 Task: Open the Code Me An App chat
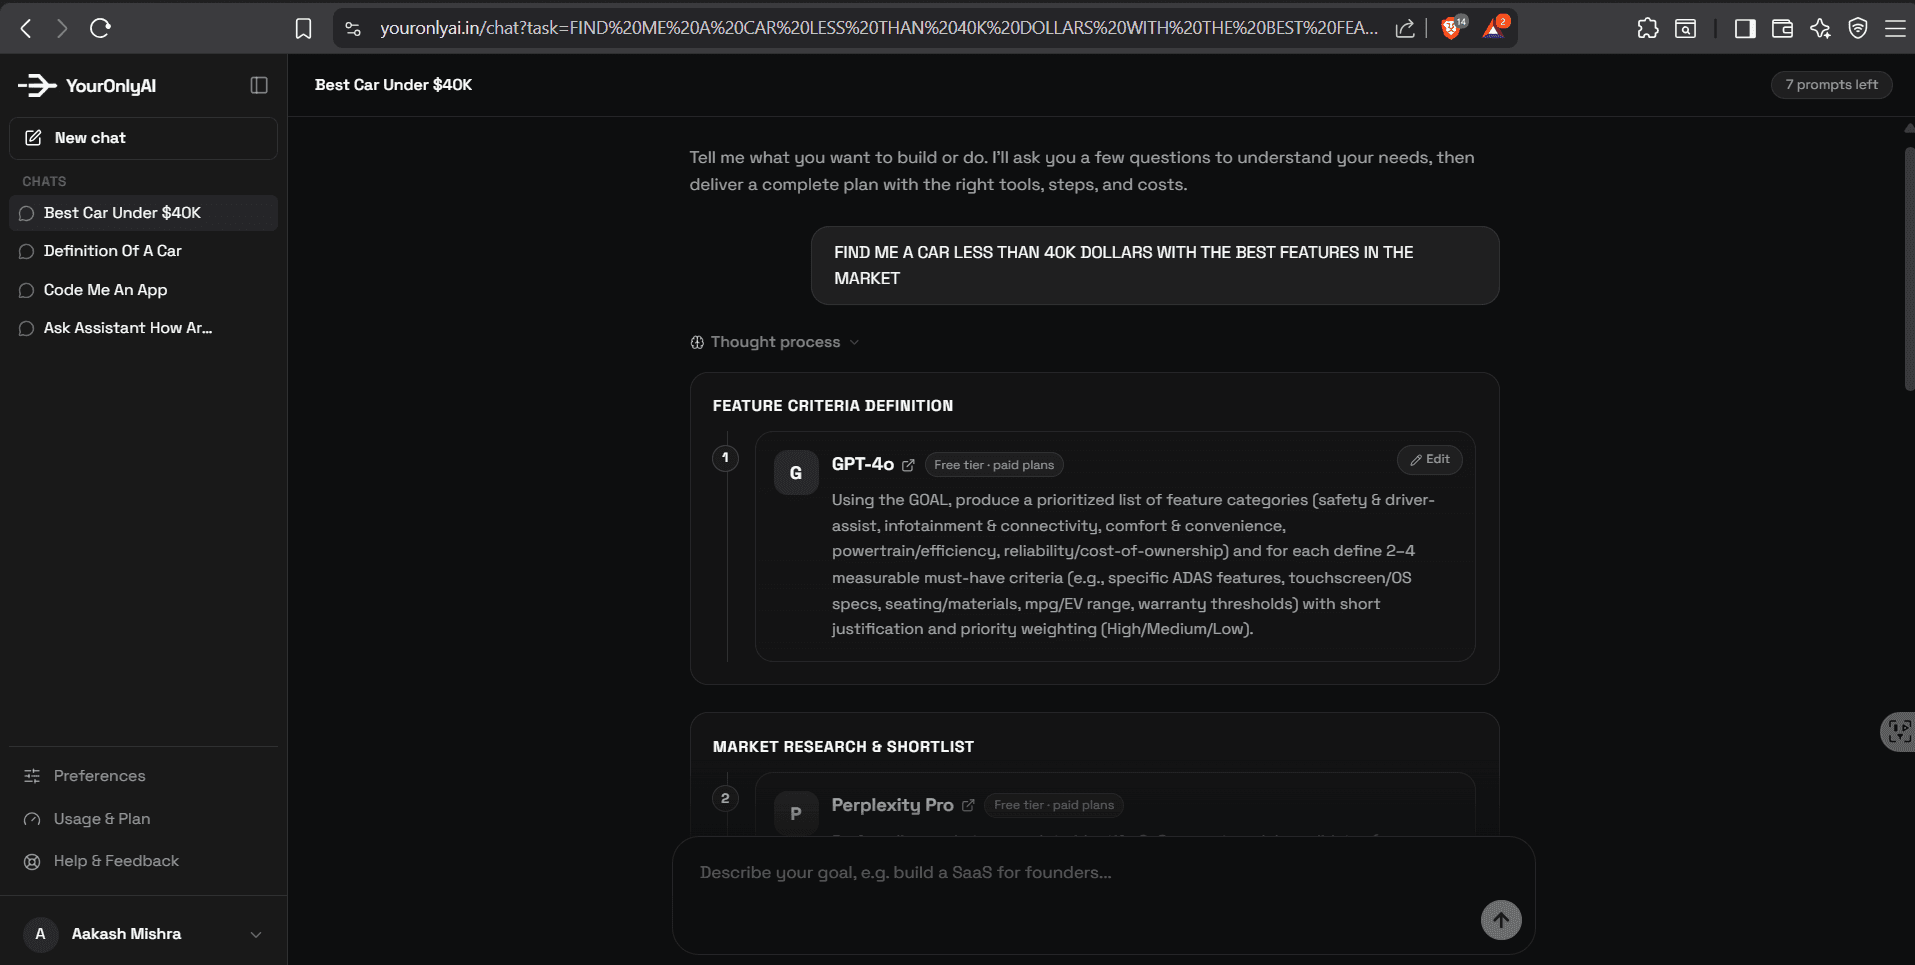click(143, 290)
